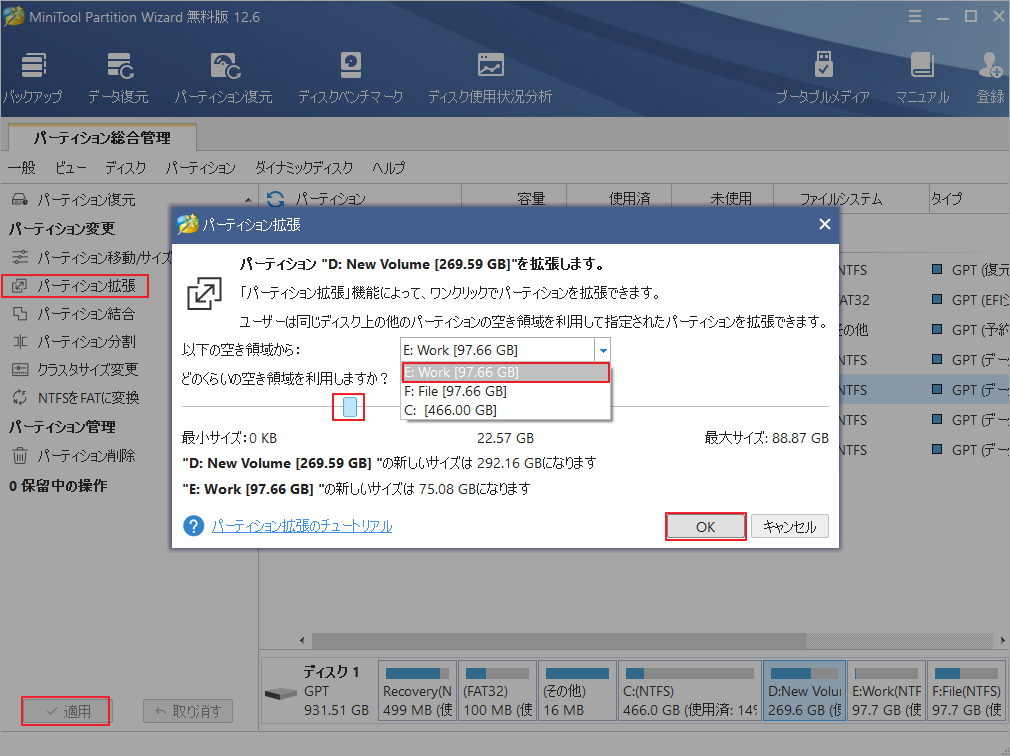Launch データ復元 data recovery
The image size is (1010, 756).
pos(119,79)
